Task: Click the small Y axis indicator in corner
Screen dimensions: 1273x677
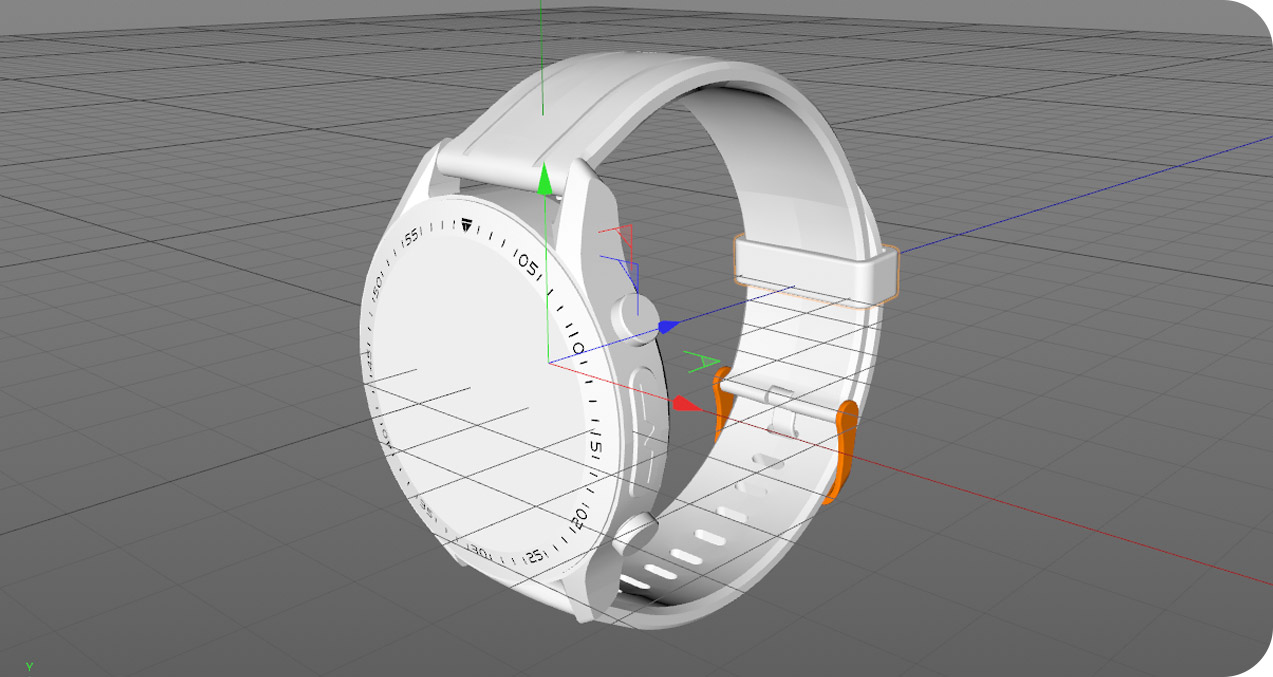Action: pyautogui.click(x=29, y=665)
